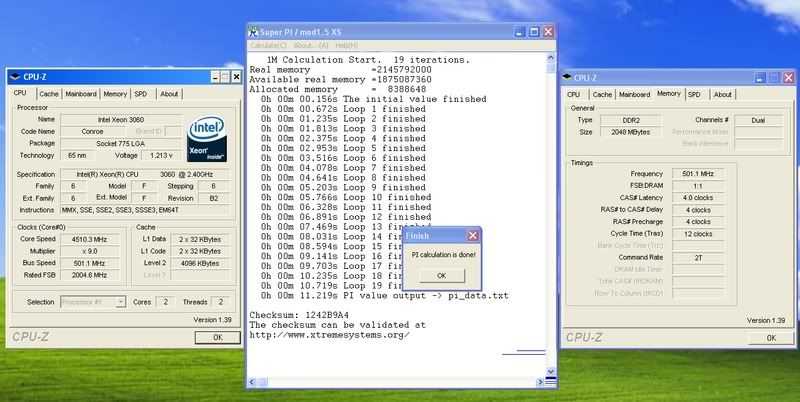Viewport: 800px width, 402px height.
Task: Click the Core Speed value 4510.3 MHz
Action: click(x=90, y=239)
